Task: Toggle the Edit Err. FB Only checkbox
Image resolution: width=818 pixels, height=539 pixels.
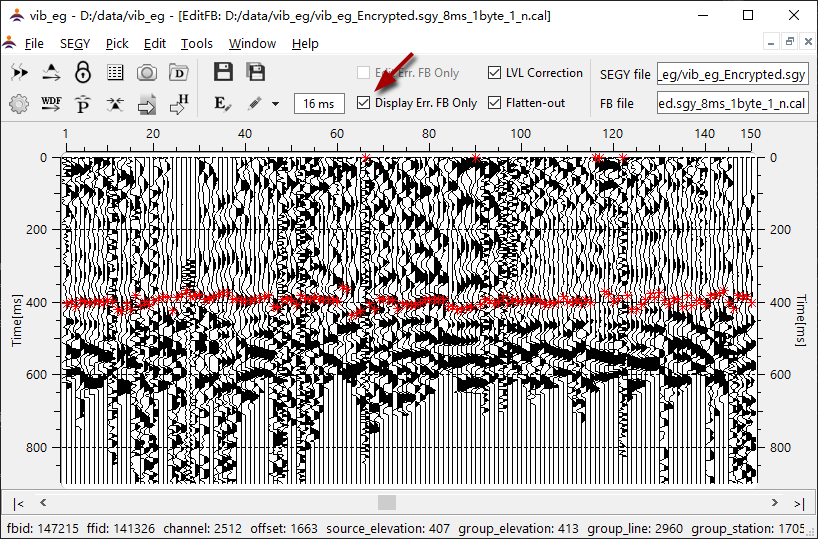Action: (364, 73)
